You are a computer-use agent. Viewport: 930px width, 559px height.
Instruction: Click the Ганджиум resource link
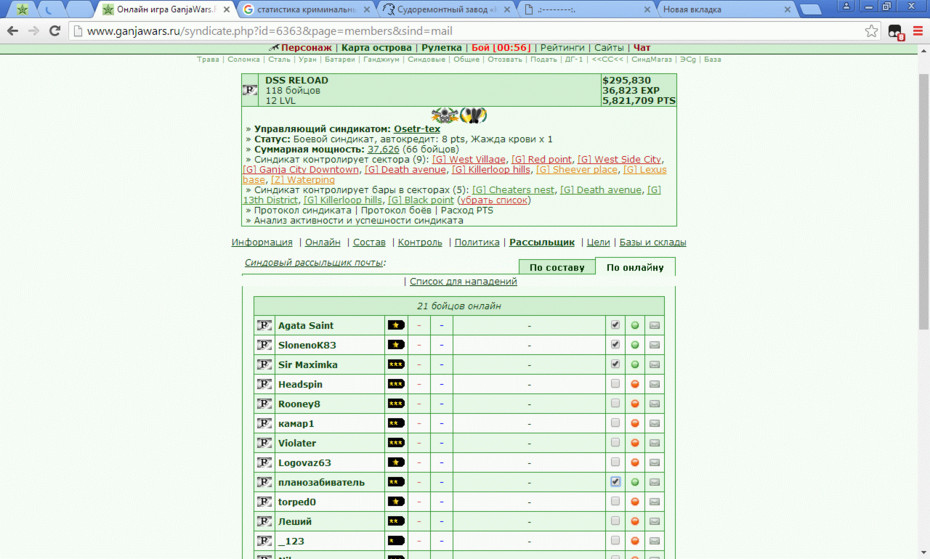tap(381, 59)
